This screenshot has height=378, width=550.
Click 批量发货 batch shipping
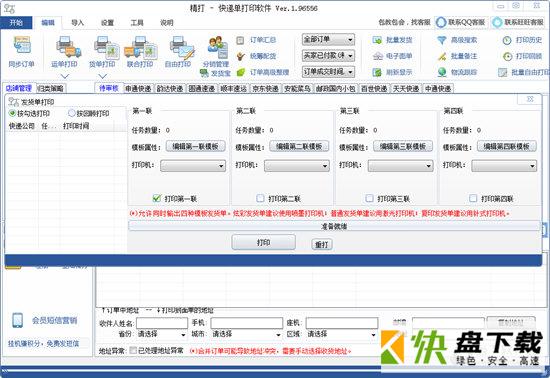click(x=392, y=40)
